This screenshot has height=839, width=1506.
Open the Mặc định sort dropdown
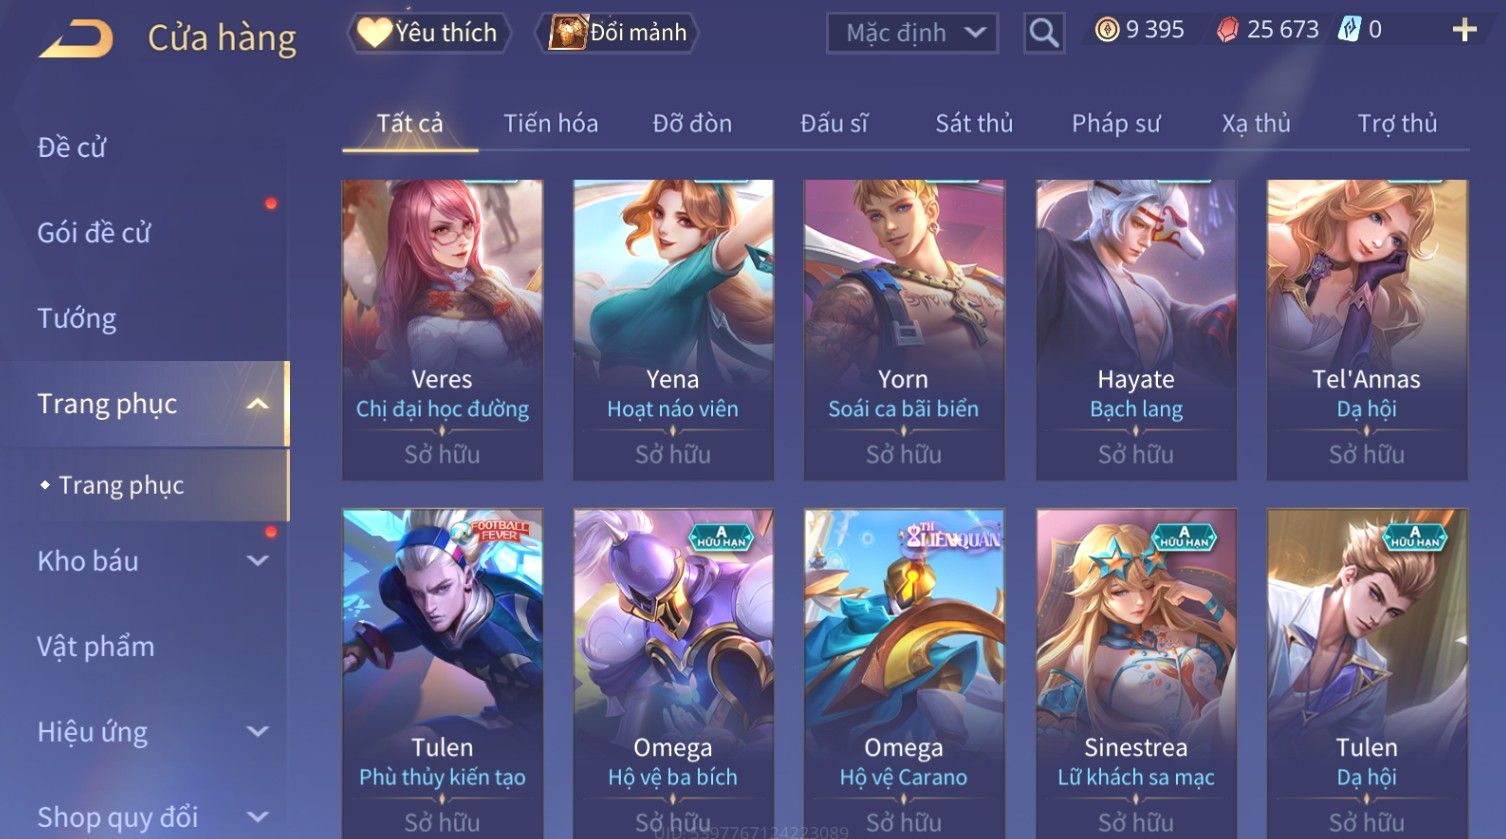(912, 33)
